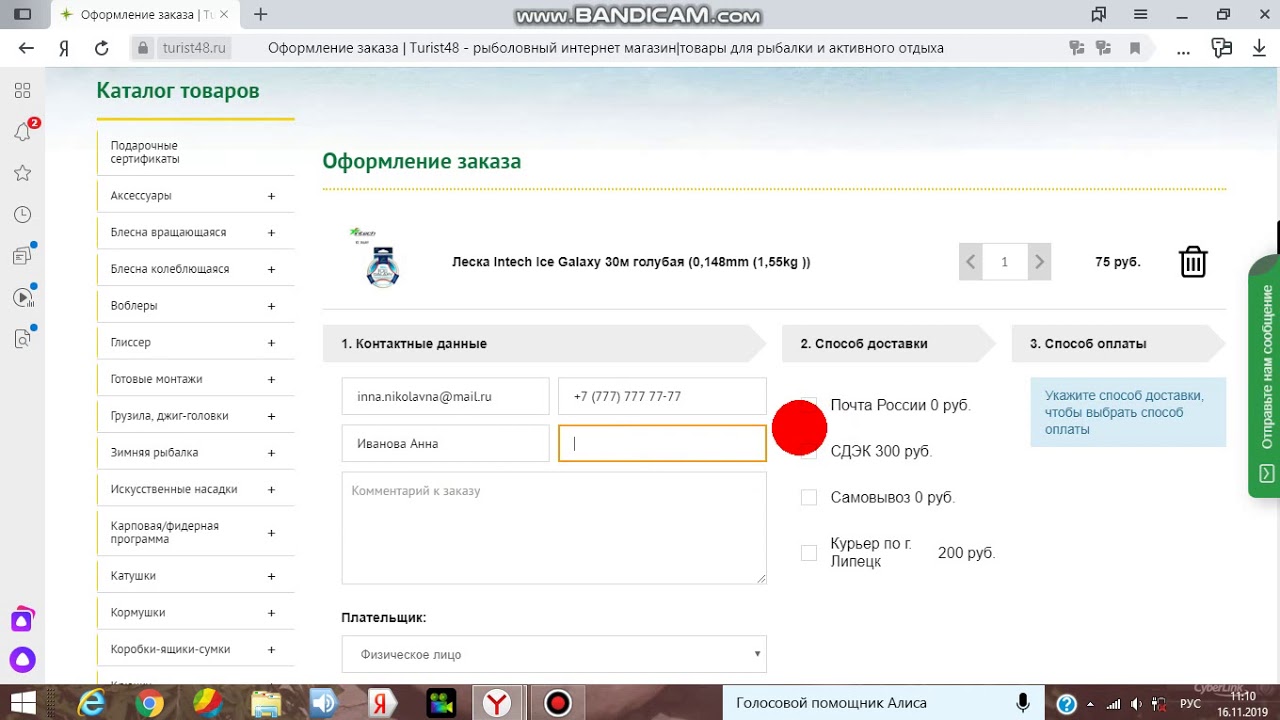Check the Самовывоз 0 руб. checkbox

(809, 497)
